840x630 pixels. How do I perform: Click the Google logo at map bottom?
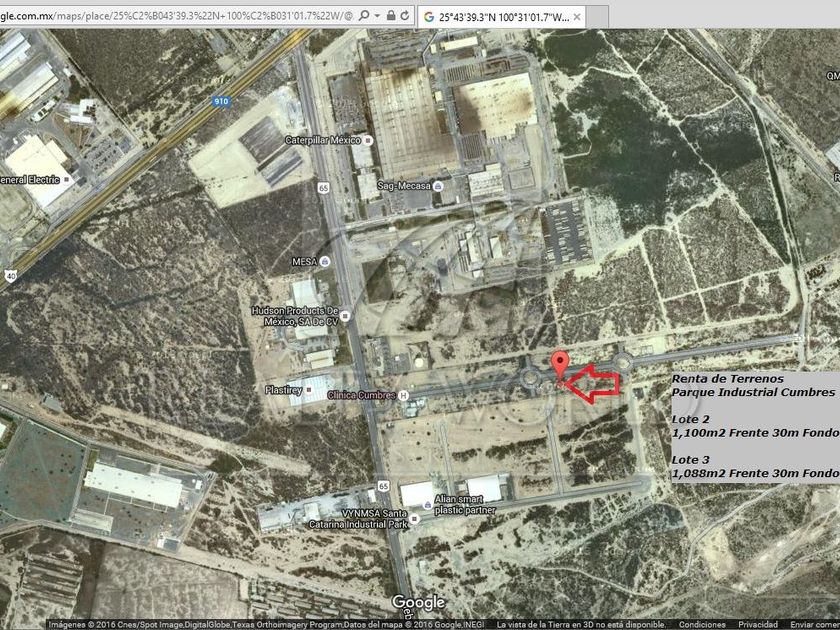click(418, 602)
